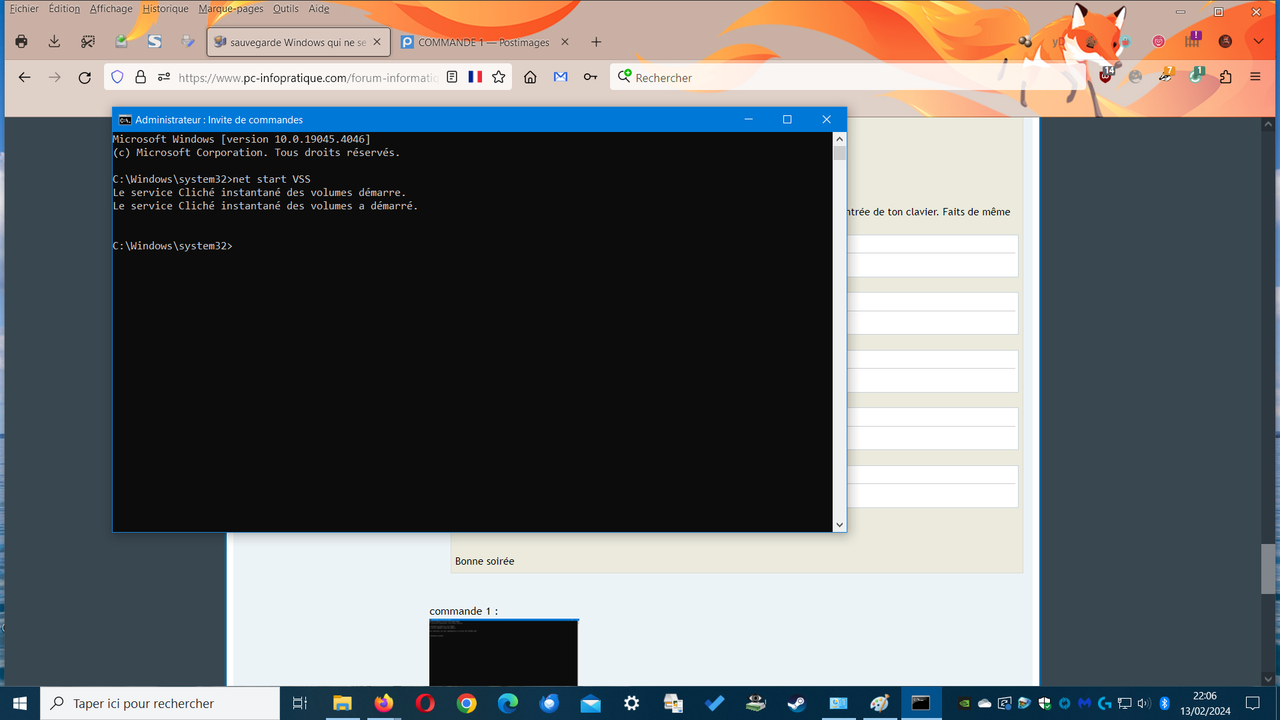Click the pink face extension icon

pyautogui.click(x=1159, y=42)
